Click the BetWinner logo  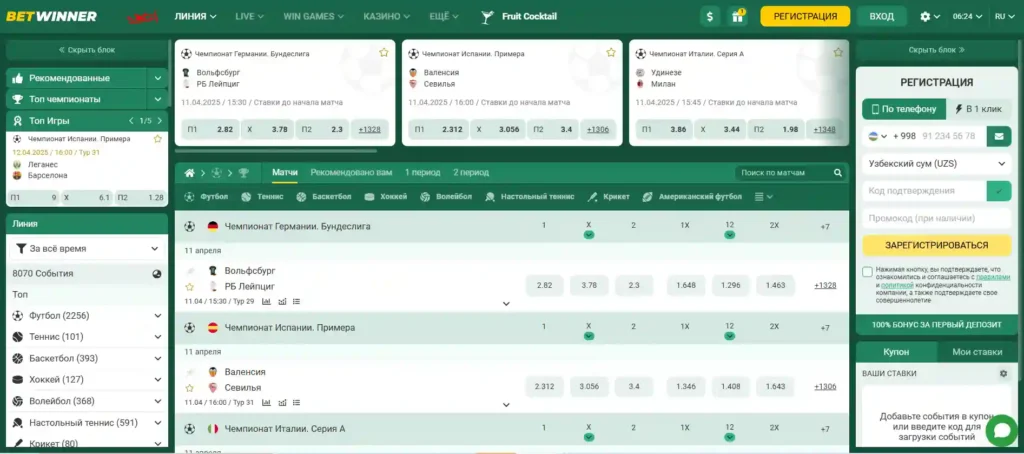52,16
